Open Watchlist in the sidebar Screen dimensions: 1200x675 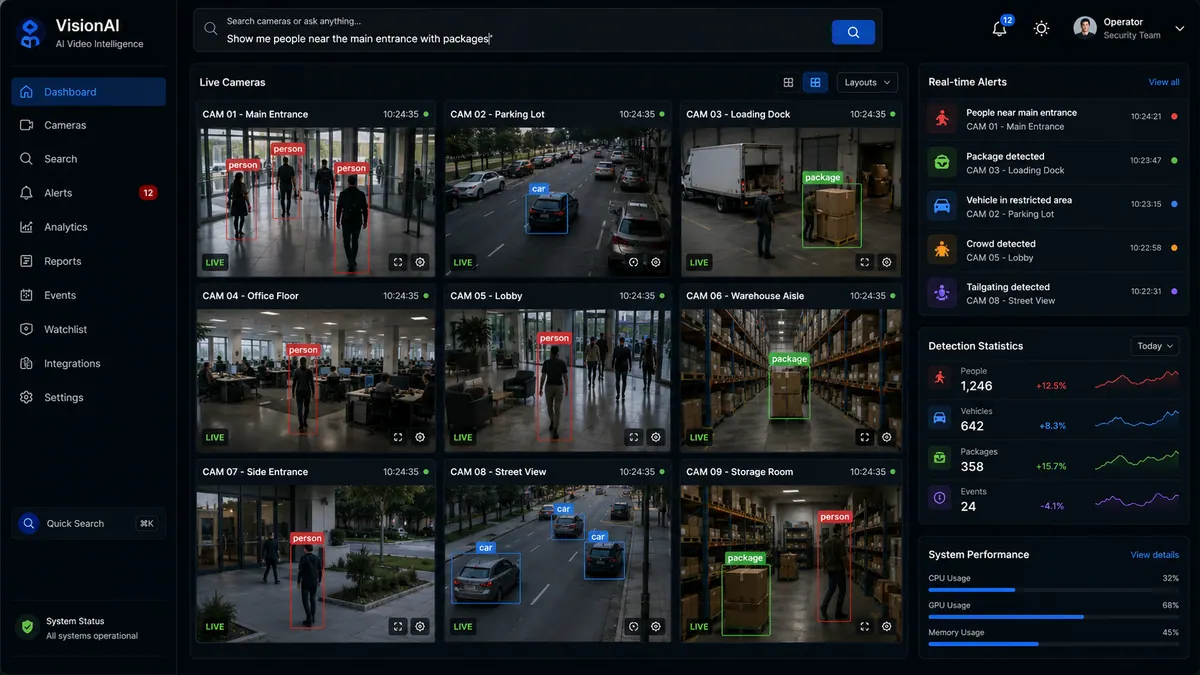89,329
